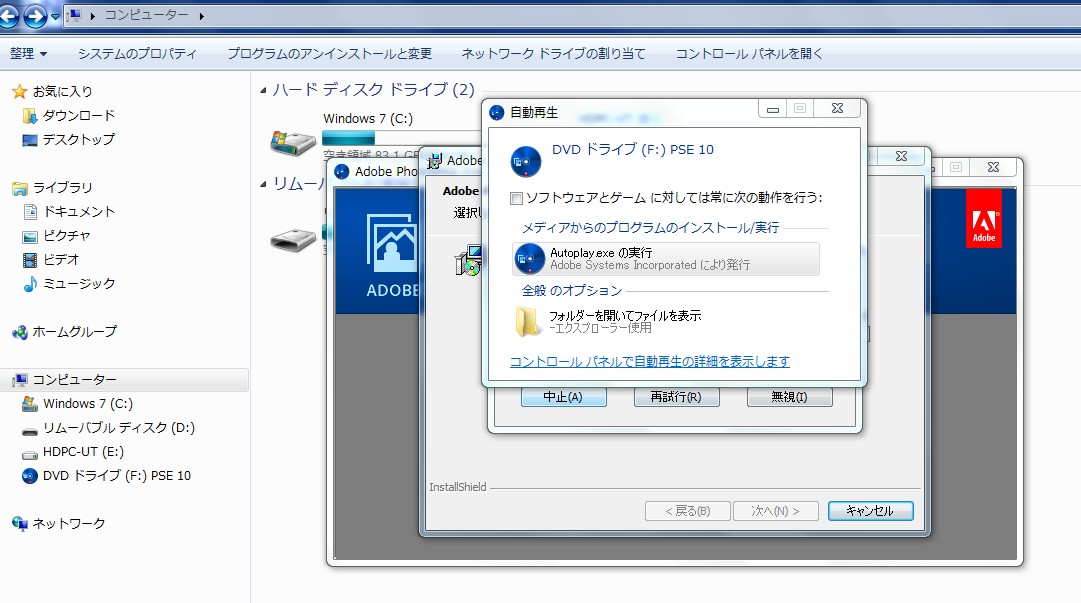Close the 自動再生 dialog
The height and width of the screenshot is (603, 1081).
pos(837,109)
